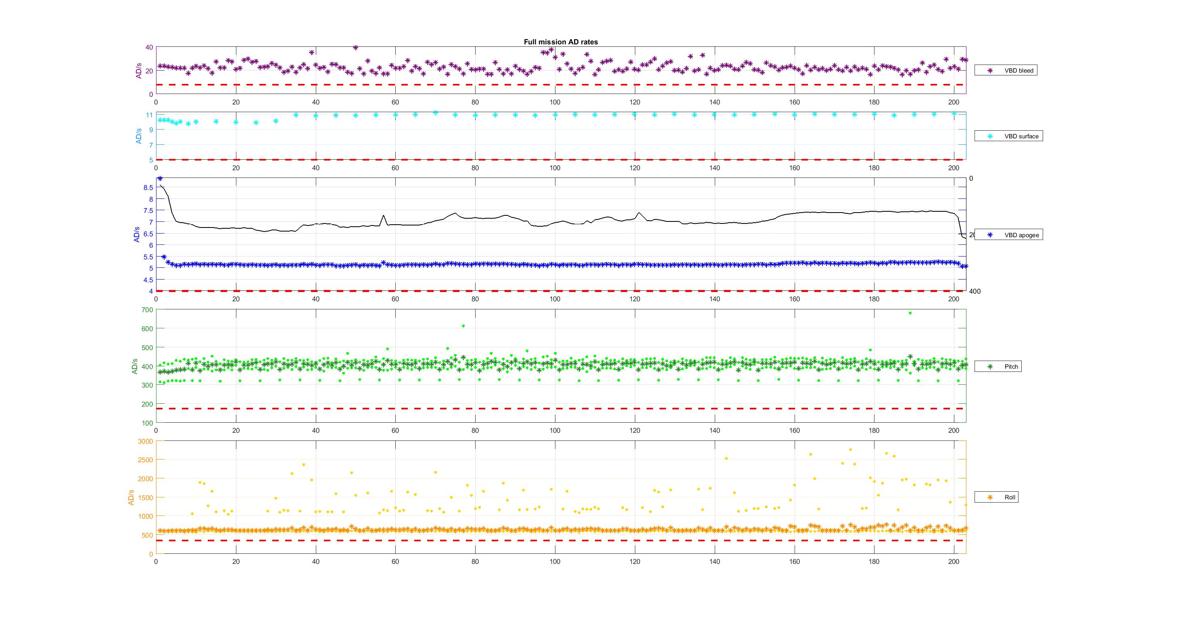Select the red dashed threshold line in the VBD apogee plot
This screenshot has width=1200, height=622.
(x=560, y=291)
